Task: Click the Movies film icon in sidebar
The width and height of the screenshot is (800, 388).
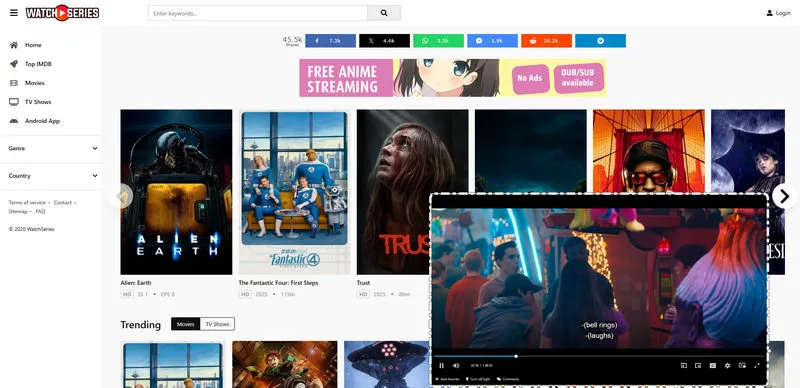Action: coord(14,83)
